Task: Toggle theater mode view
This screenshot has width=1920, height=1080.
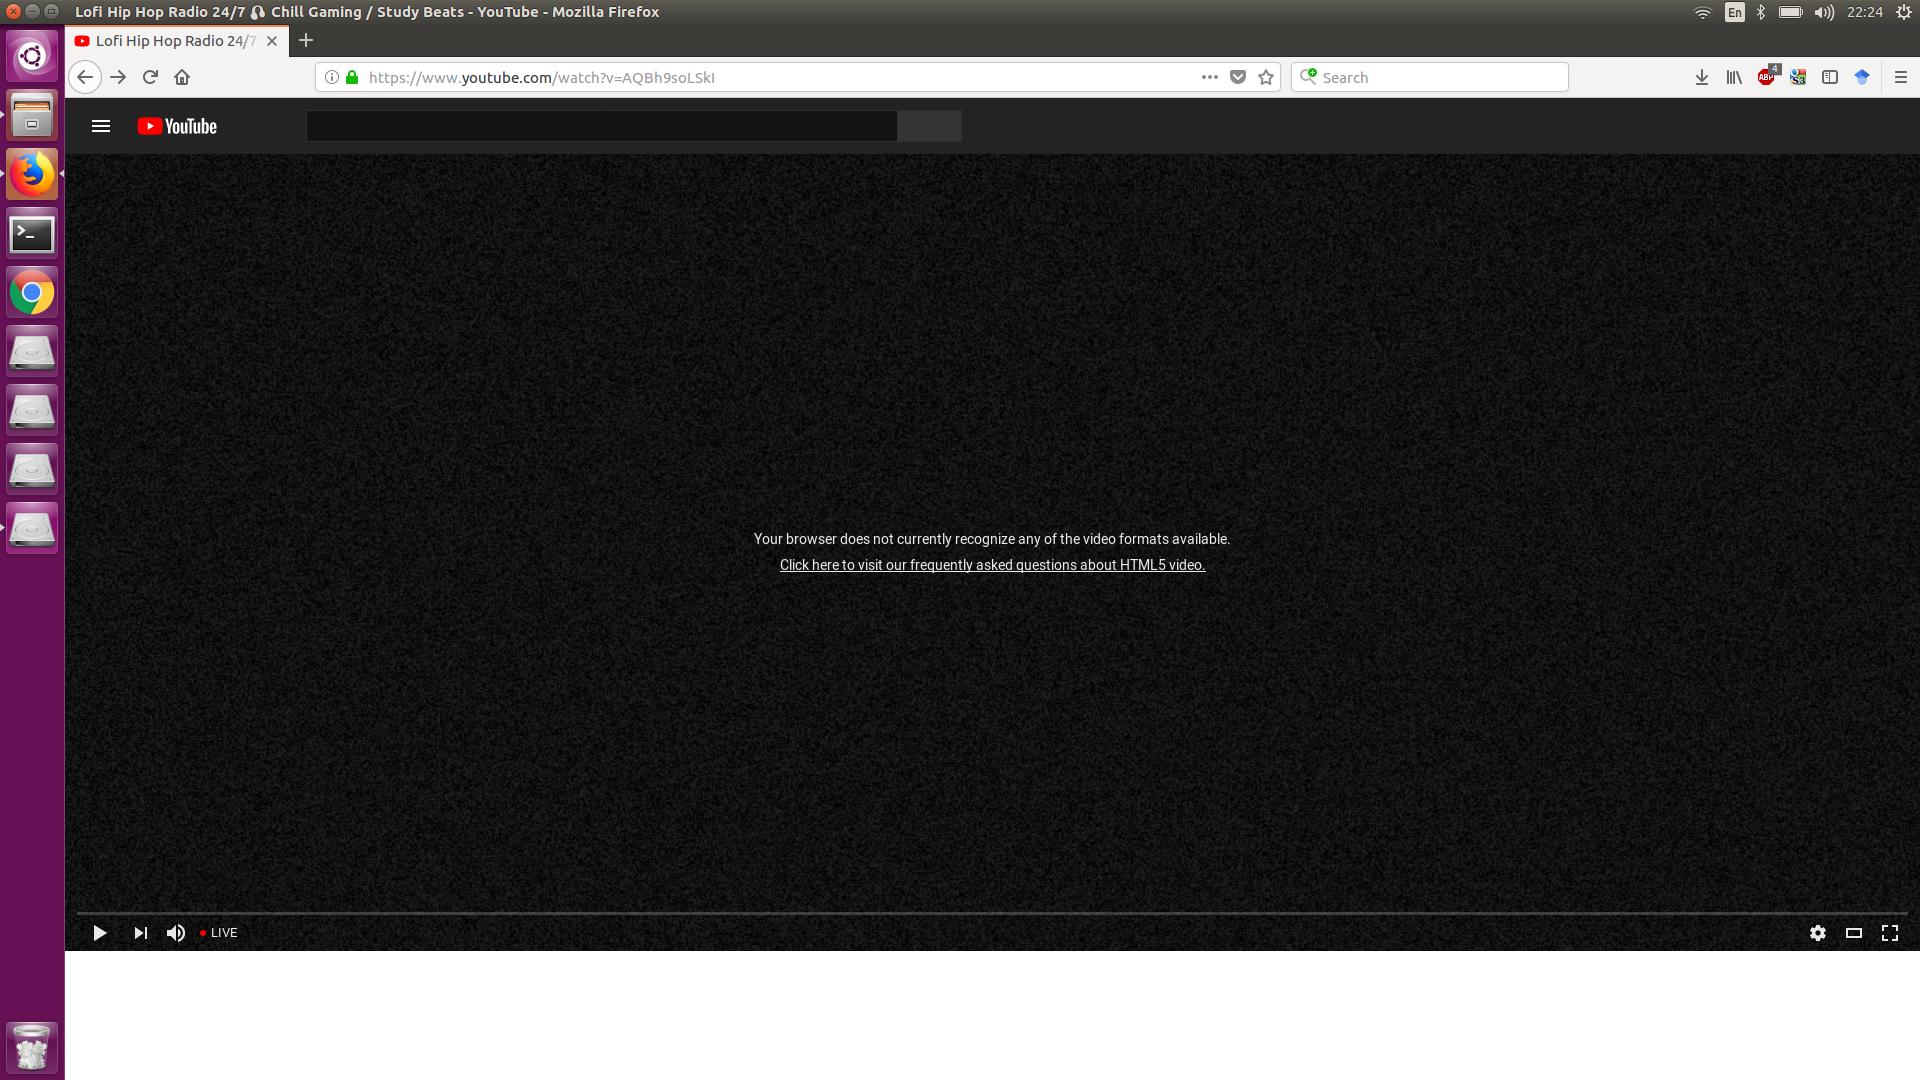Action: [x=1853, y=933]
